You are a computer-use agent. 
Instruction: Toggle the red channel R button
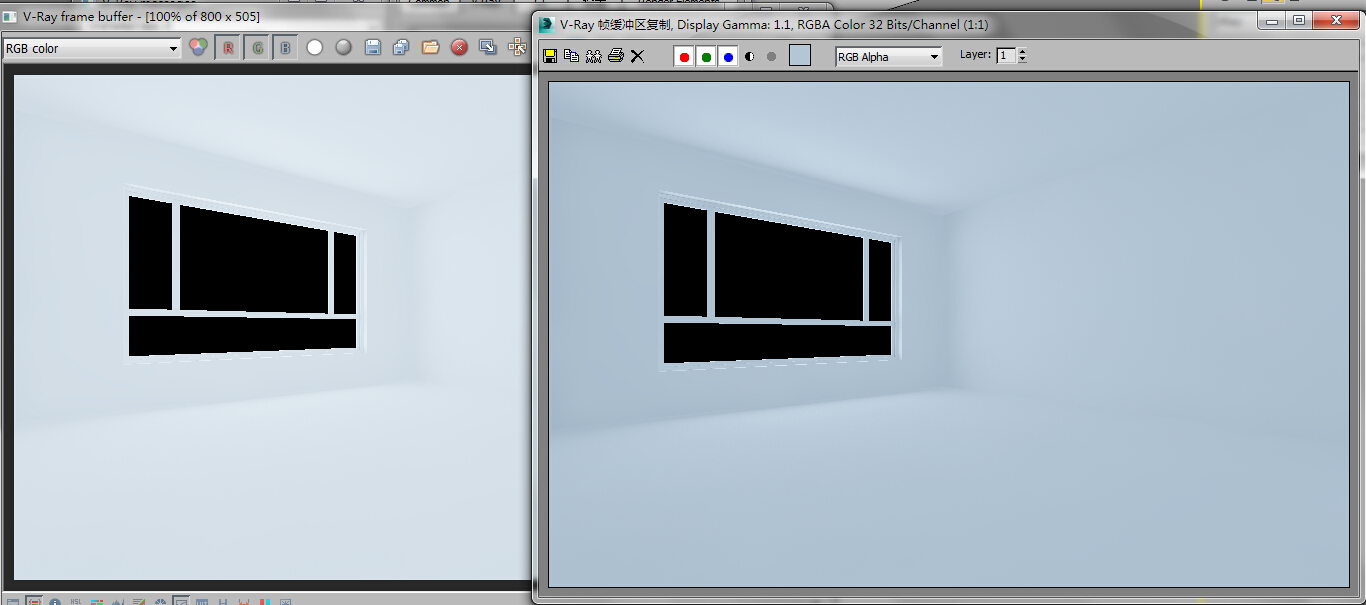click(x=228, y=47)
